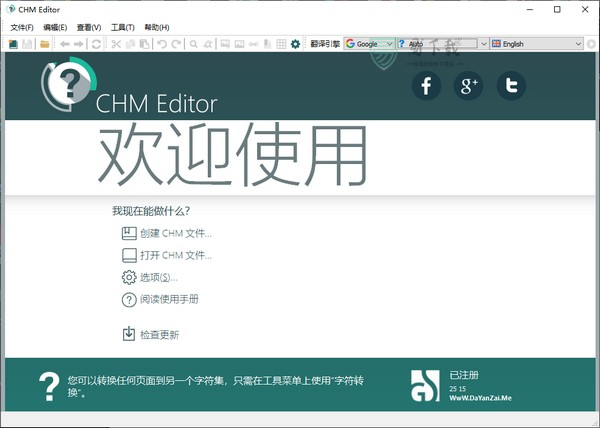Click the WwW.DaYanZai.Me text
Screen dimensions: 600x428
click(480, 398)
